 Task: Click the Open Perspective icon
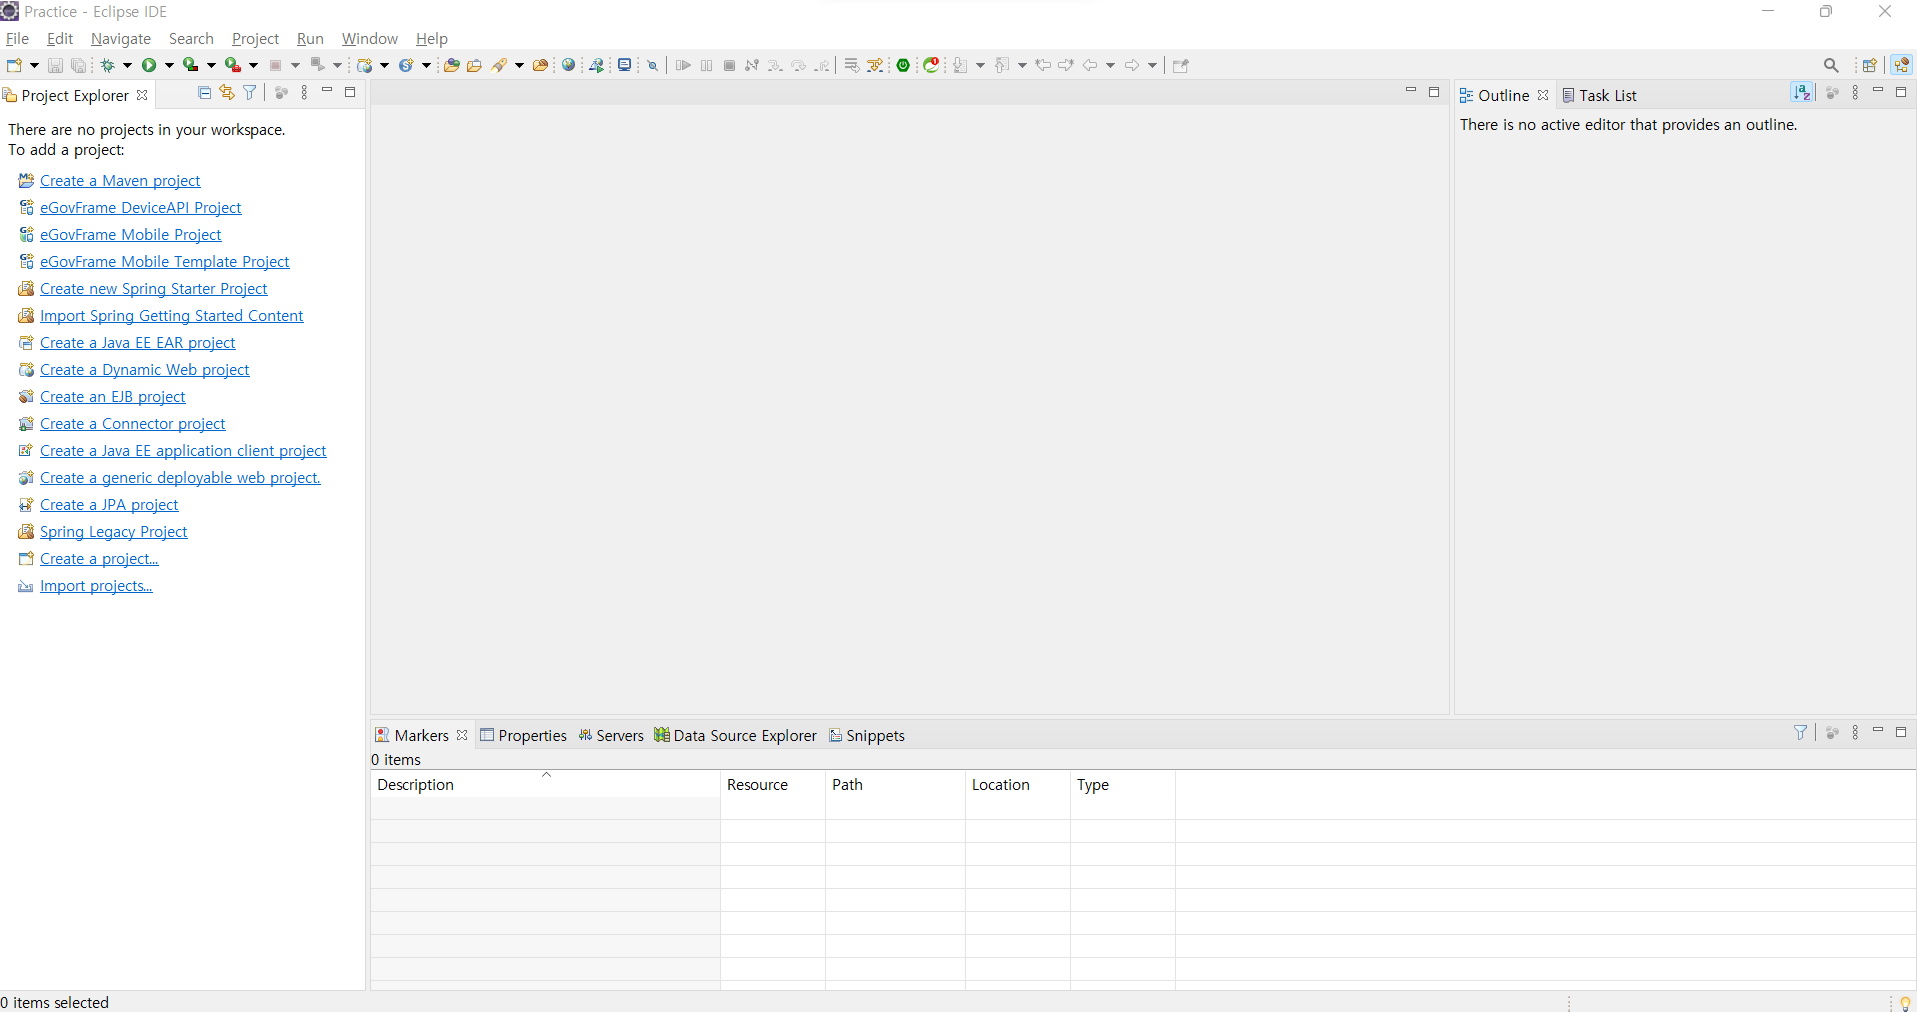[x=1869, y=65]
